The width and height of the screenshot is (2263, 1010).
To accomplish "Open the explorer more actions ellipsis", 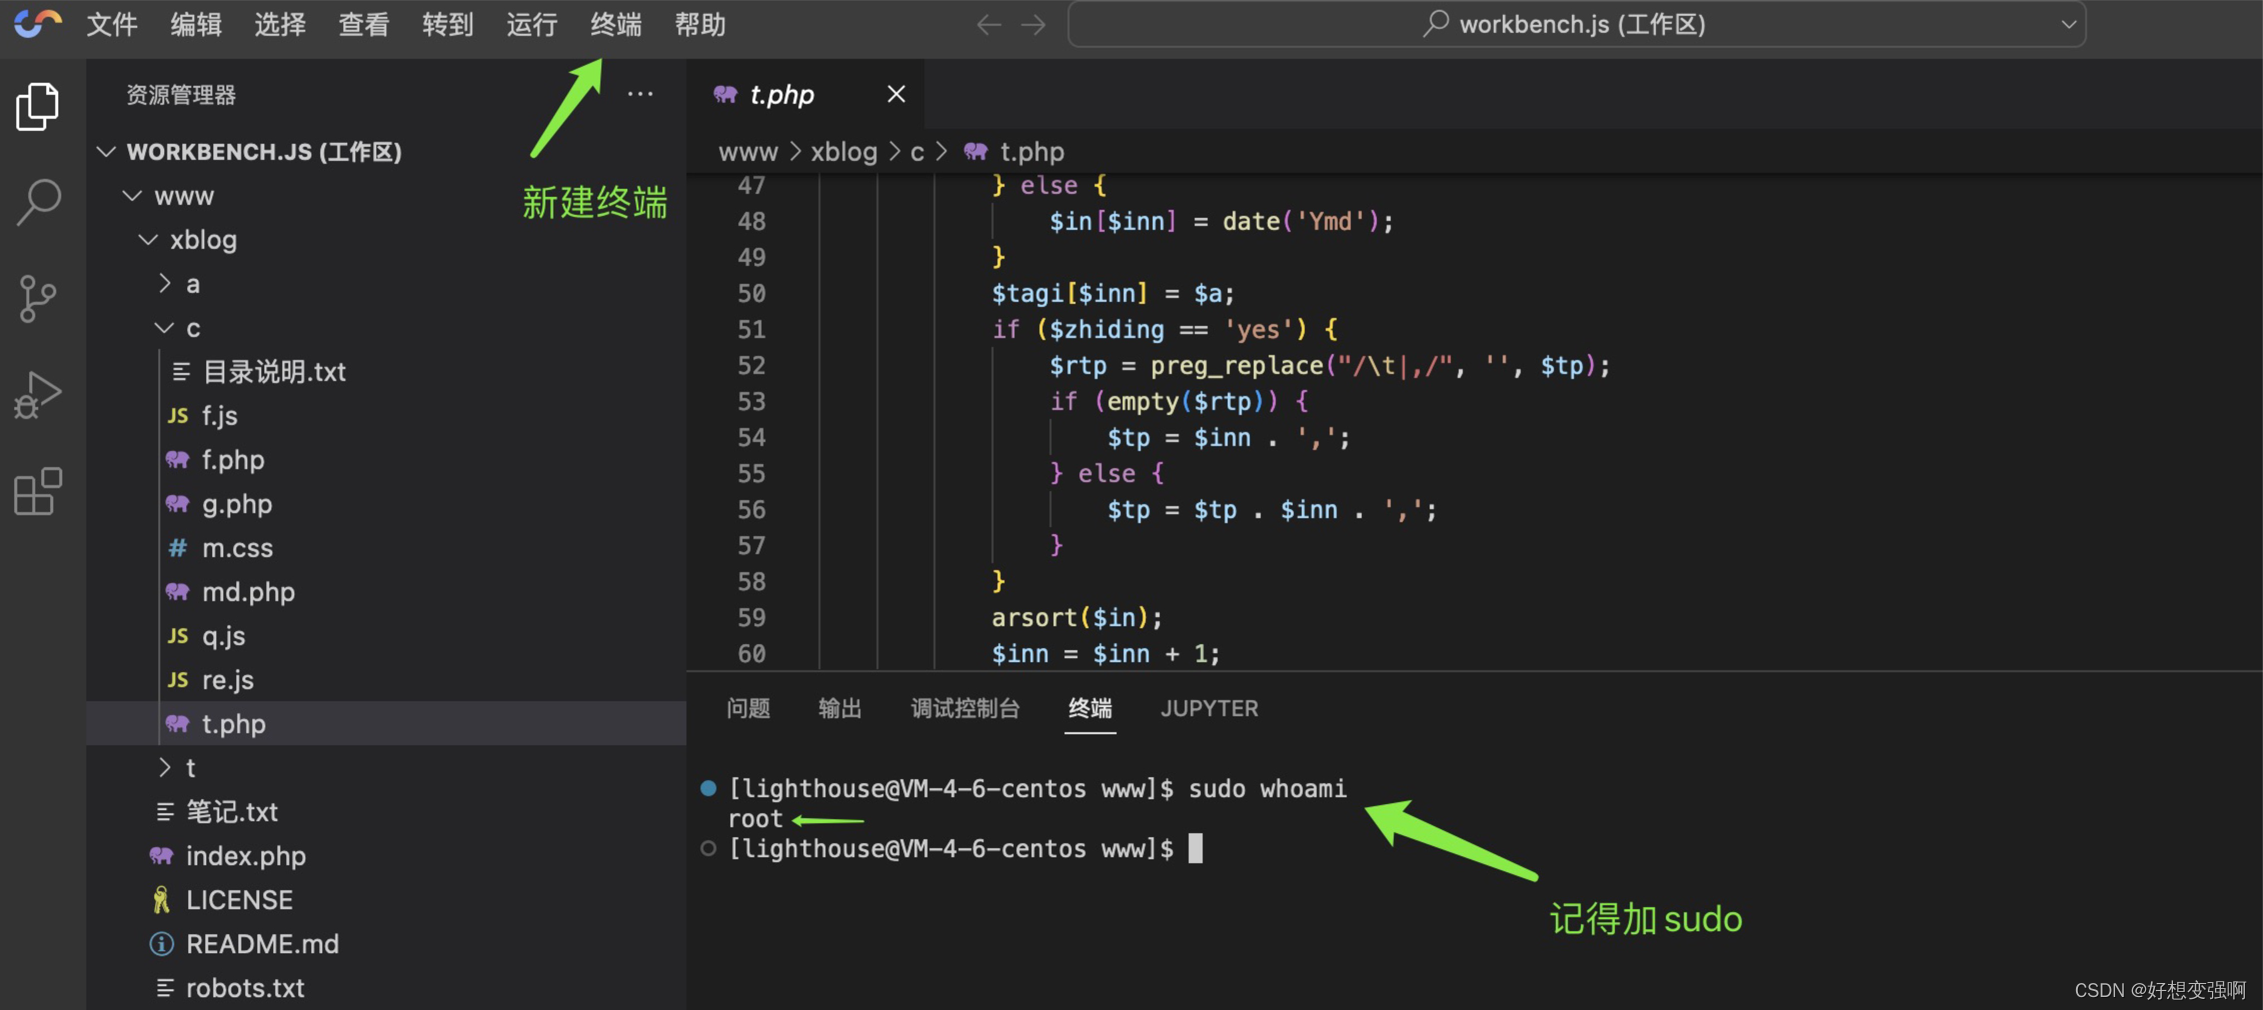I will 640,94.
